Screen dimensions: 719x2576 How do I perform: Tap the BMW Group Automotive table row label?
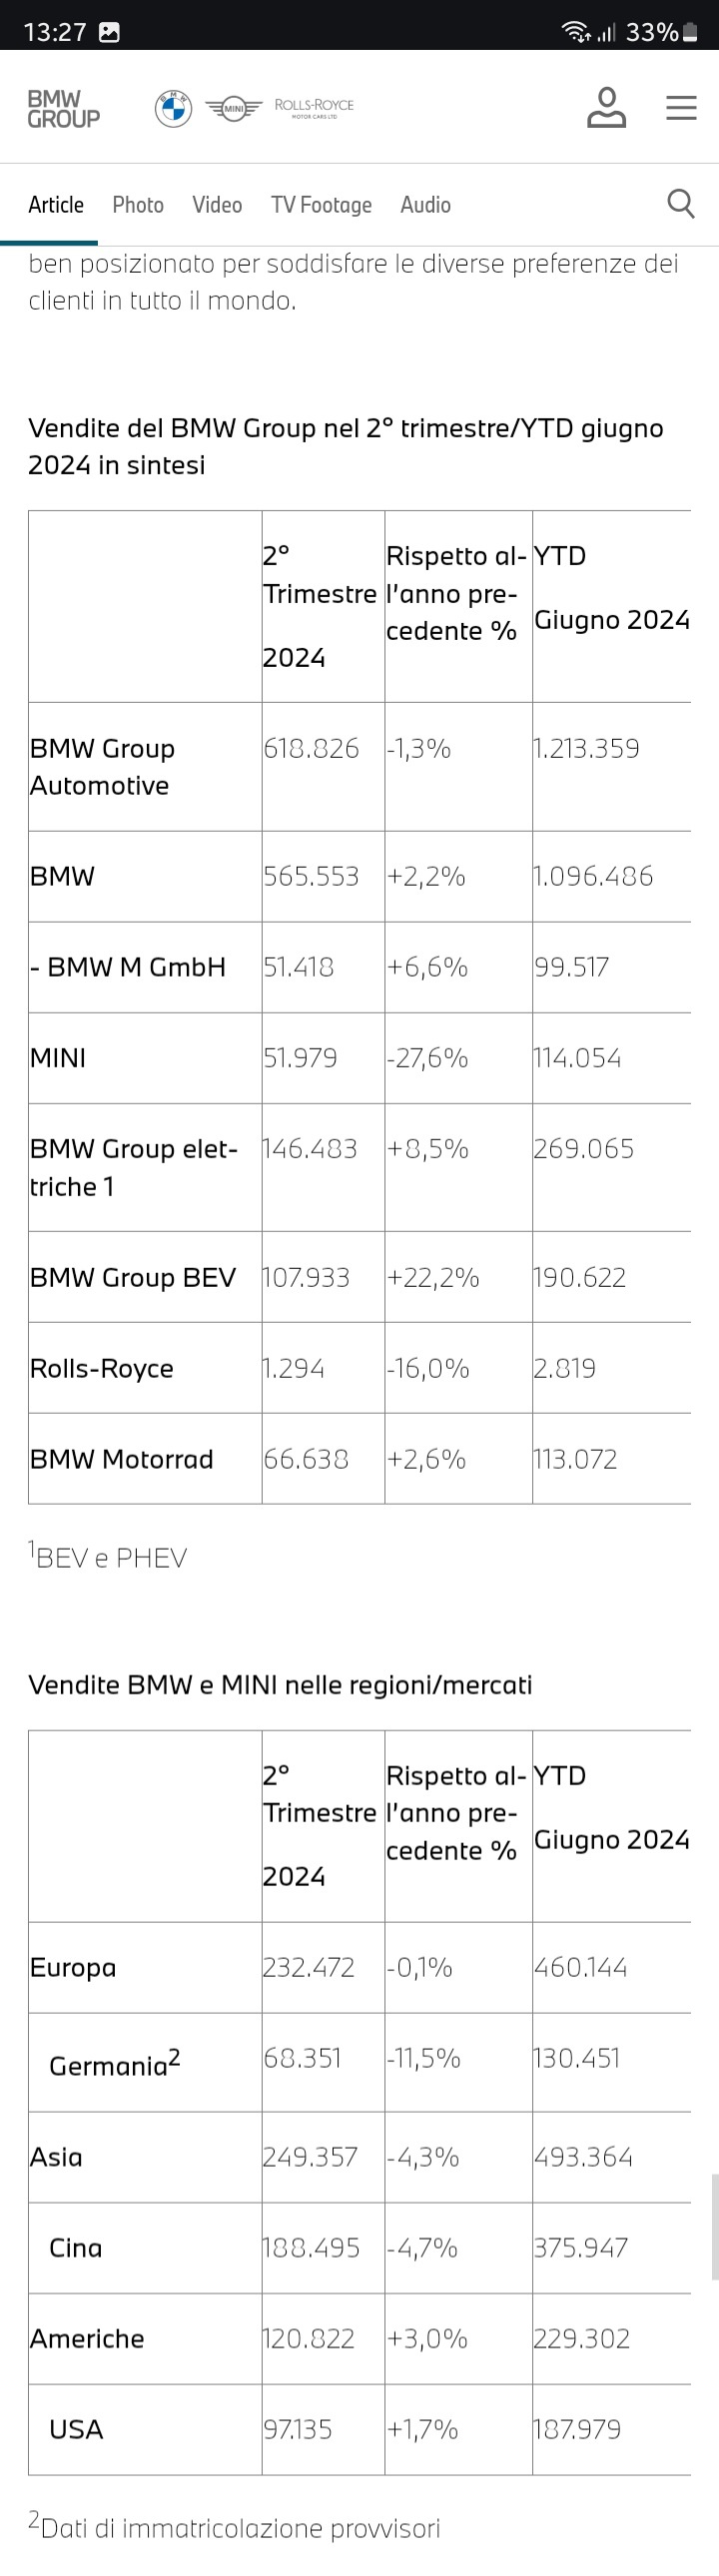(102, 767)
